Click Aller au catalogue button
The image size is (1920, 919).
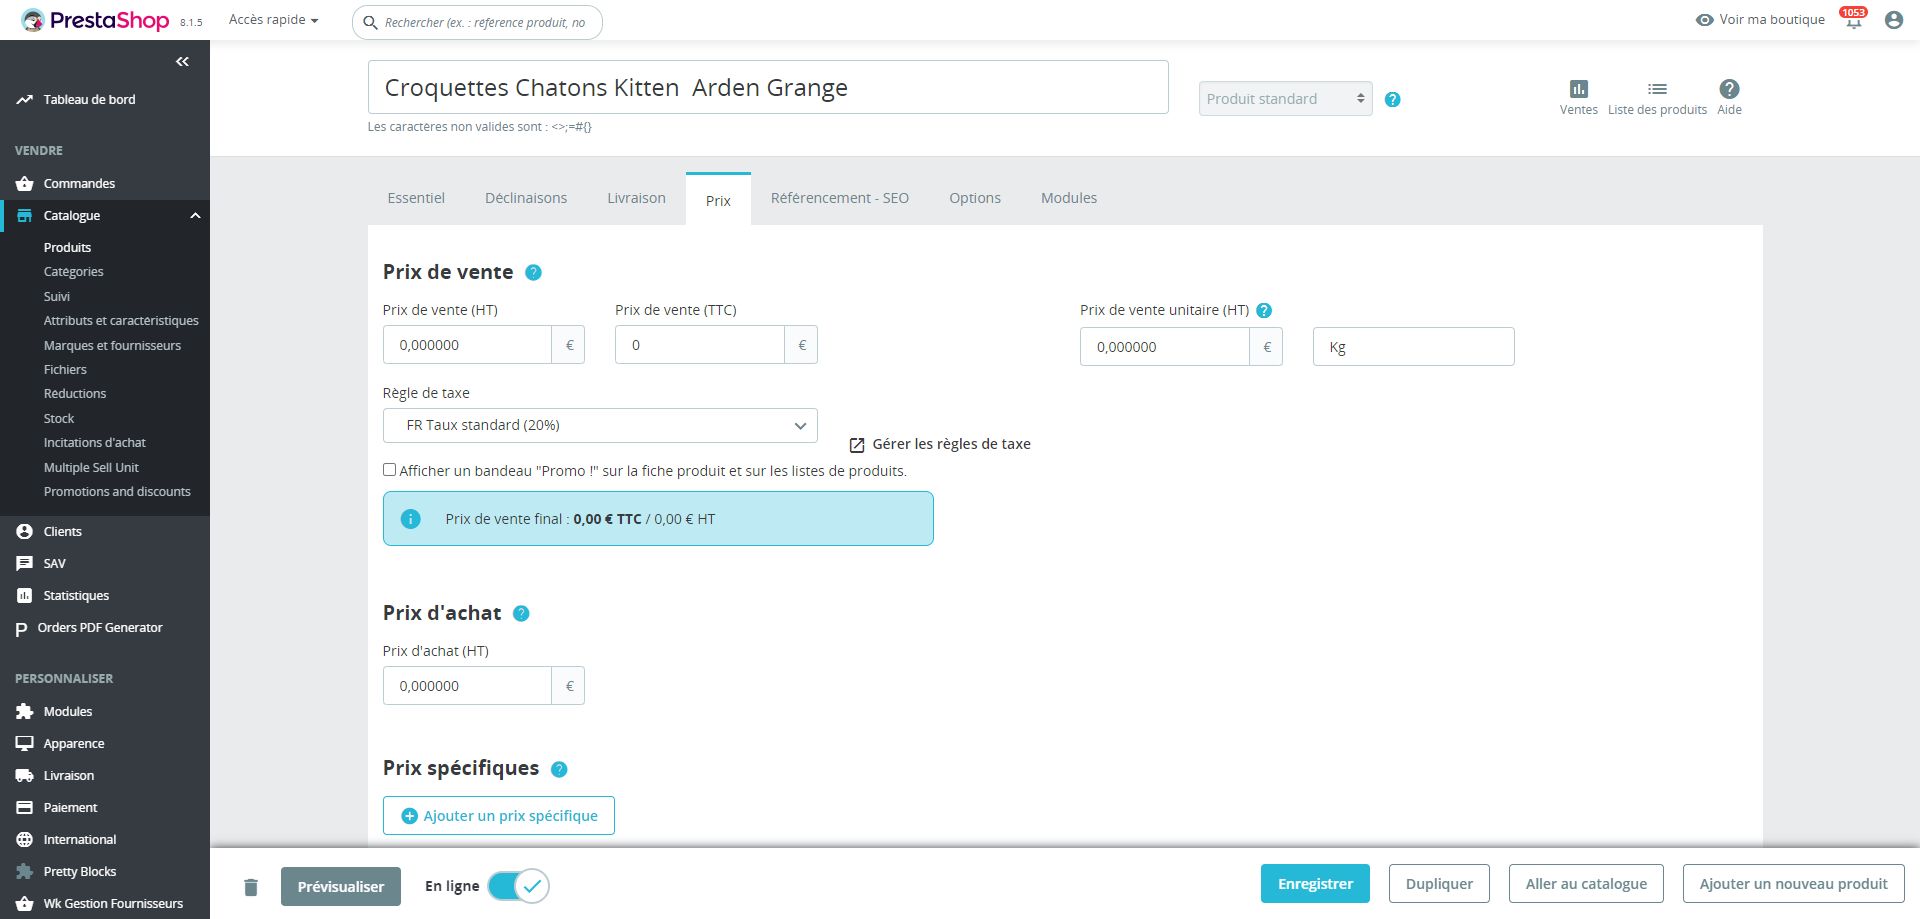click(1586, 884)
